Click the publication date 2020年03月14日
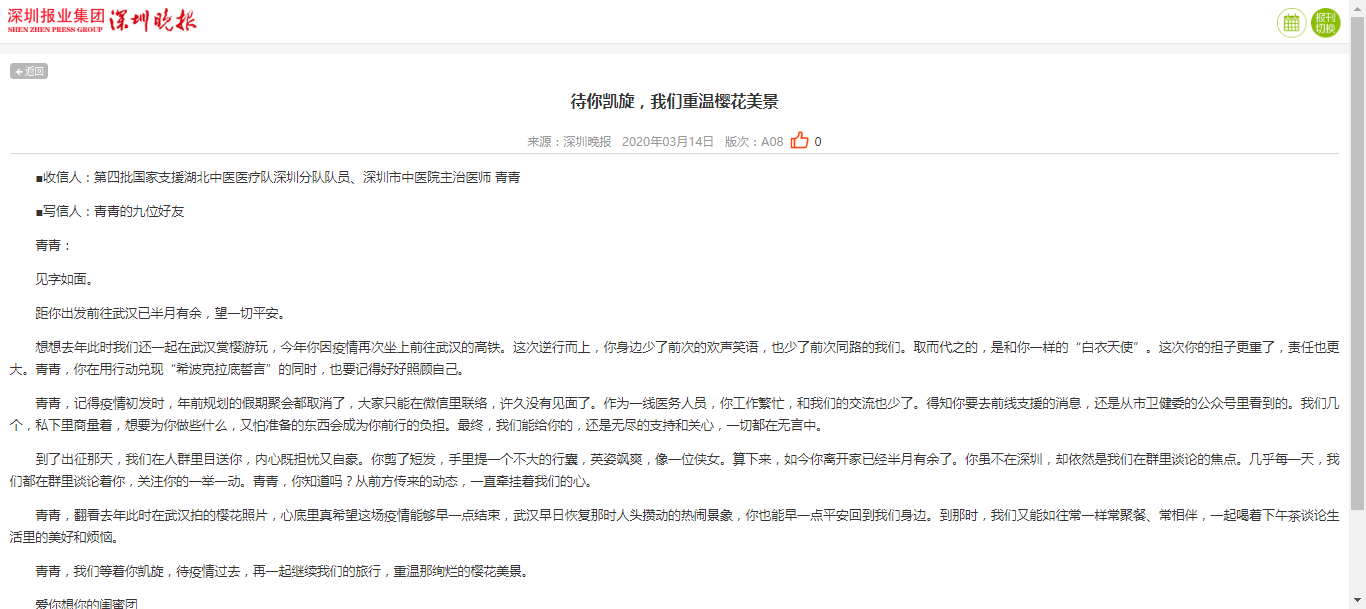 (x=668, y=142)
